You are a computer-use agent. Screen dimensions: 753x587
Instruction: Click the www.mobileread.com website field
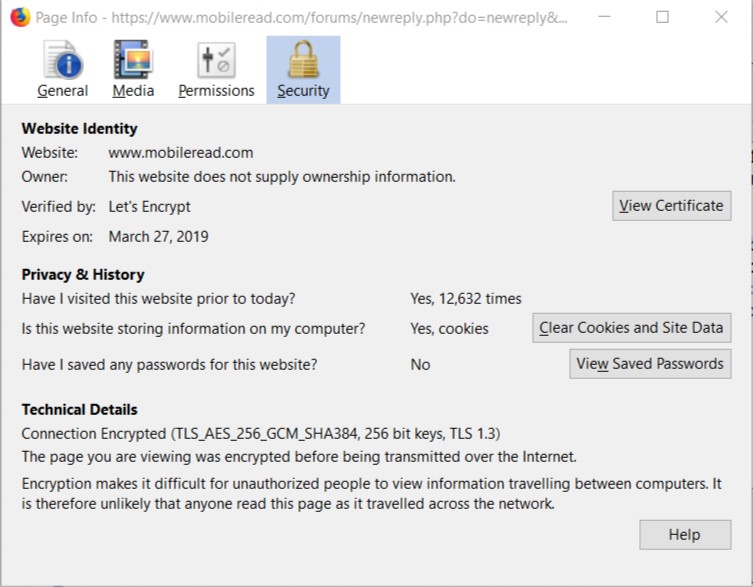[181, 153]
